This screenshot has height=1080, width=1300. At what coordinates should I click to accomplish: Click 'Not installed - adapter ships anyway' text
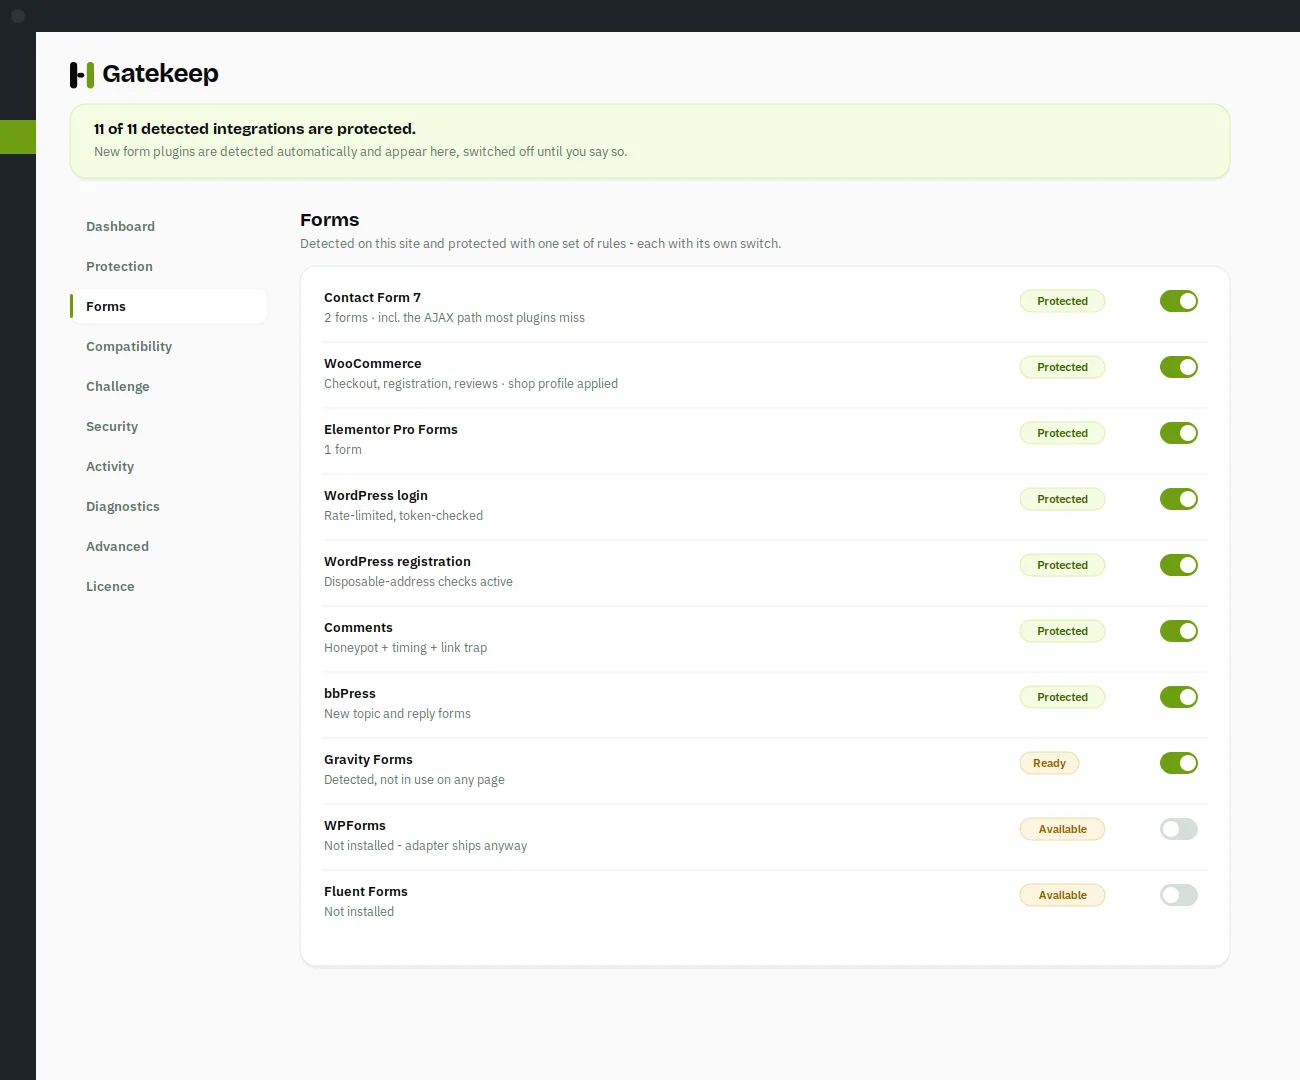425,846
